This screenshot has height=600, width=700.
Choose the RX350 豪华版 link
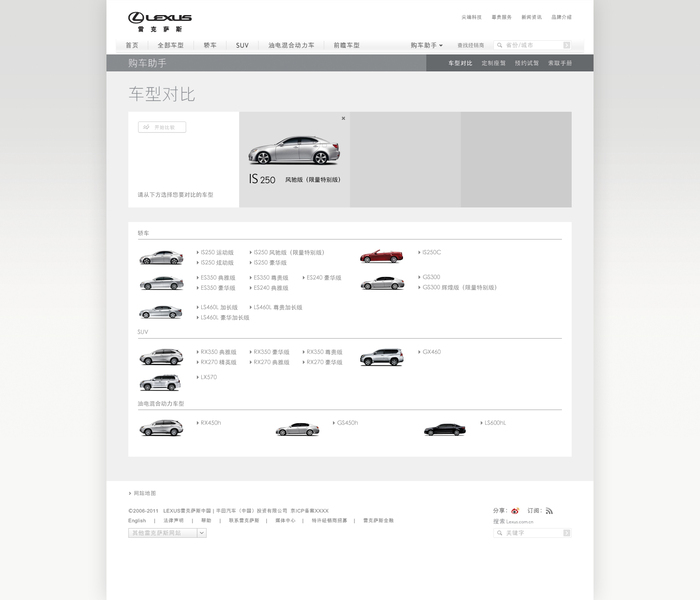pyautogui.click(x=271, y=352)
